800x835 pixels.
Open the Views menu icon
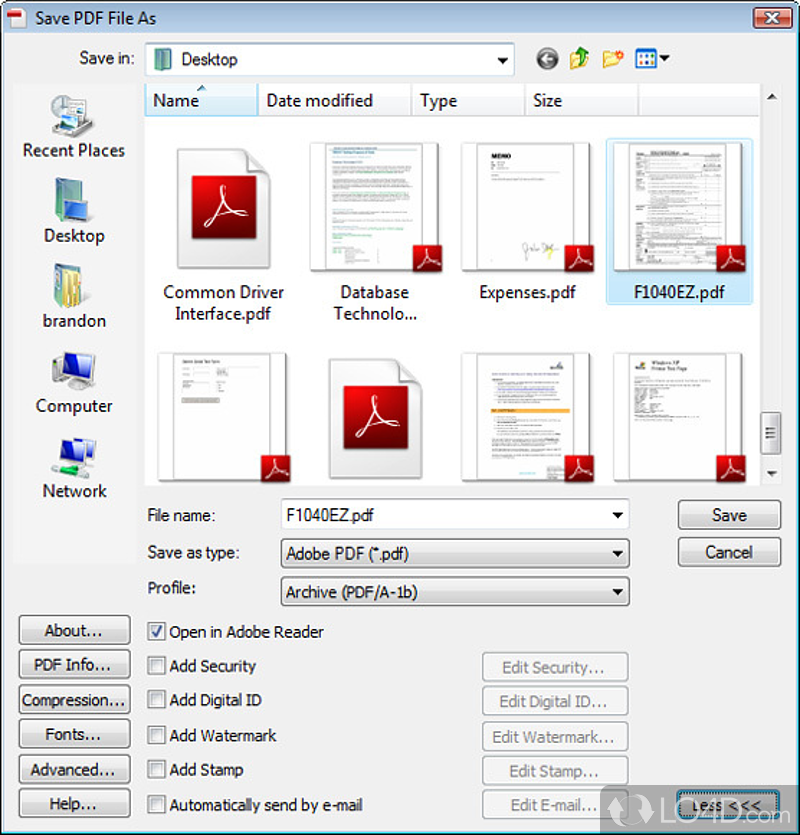click(x=646, y=59)
